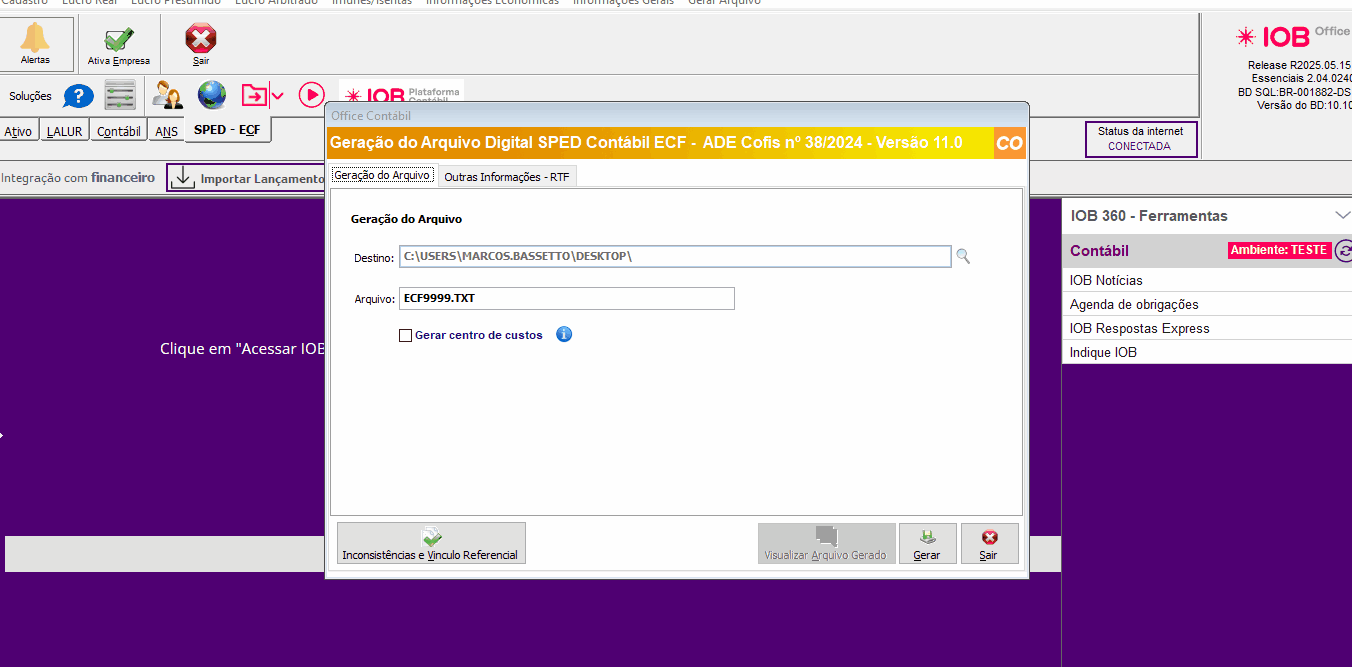Collapse the IOB 360 - Ferramentas panel
Screen dimensions: 1352x667
click(x=1342, y=215)
